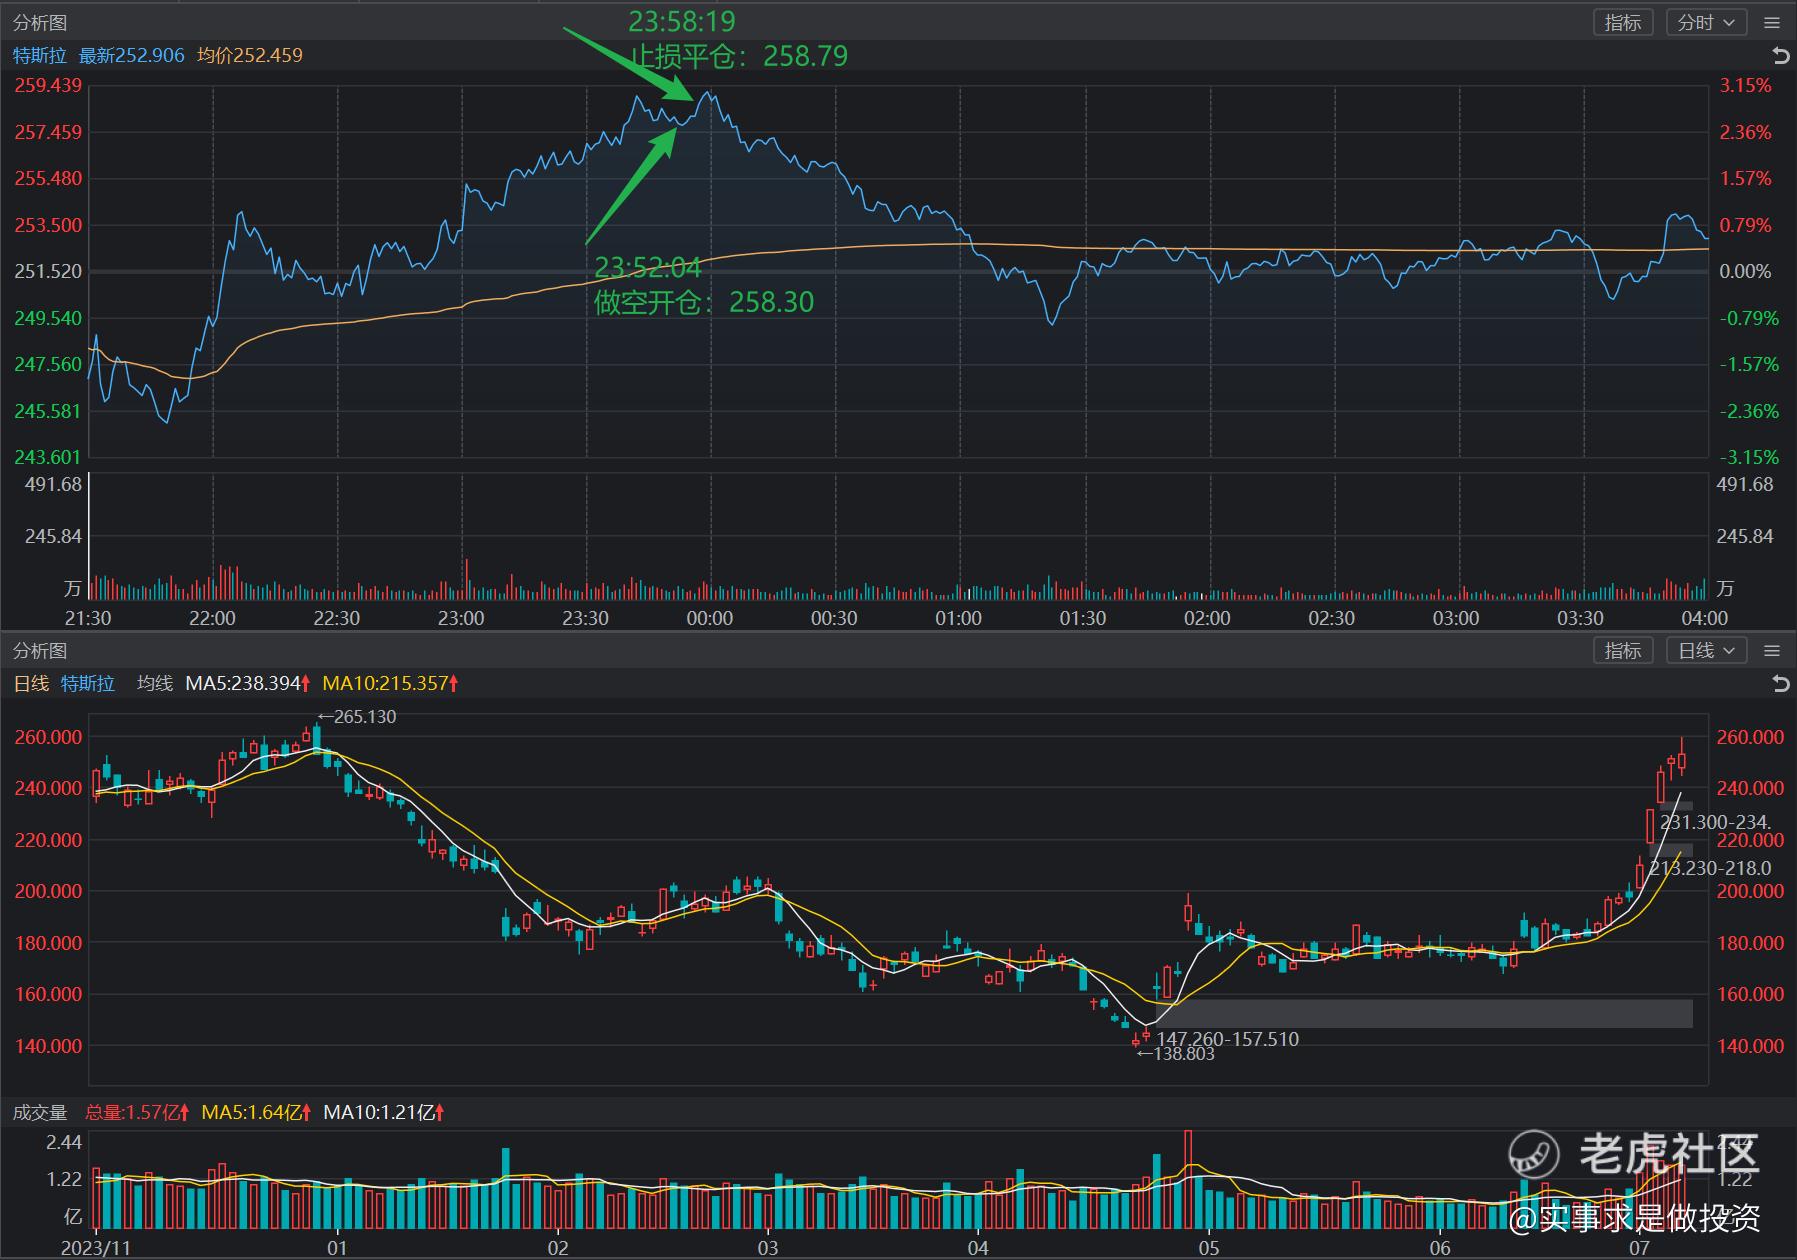Click 特斯拉 label in daily chart header
The height and width of the screenshot is (1260, 1797).
click(88, 683)
